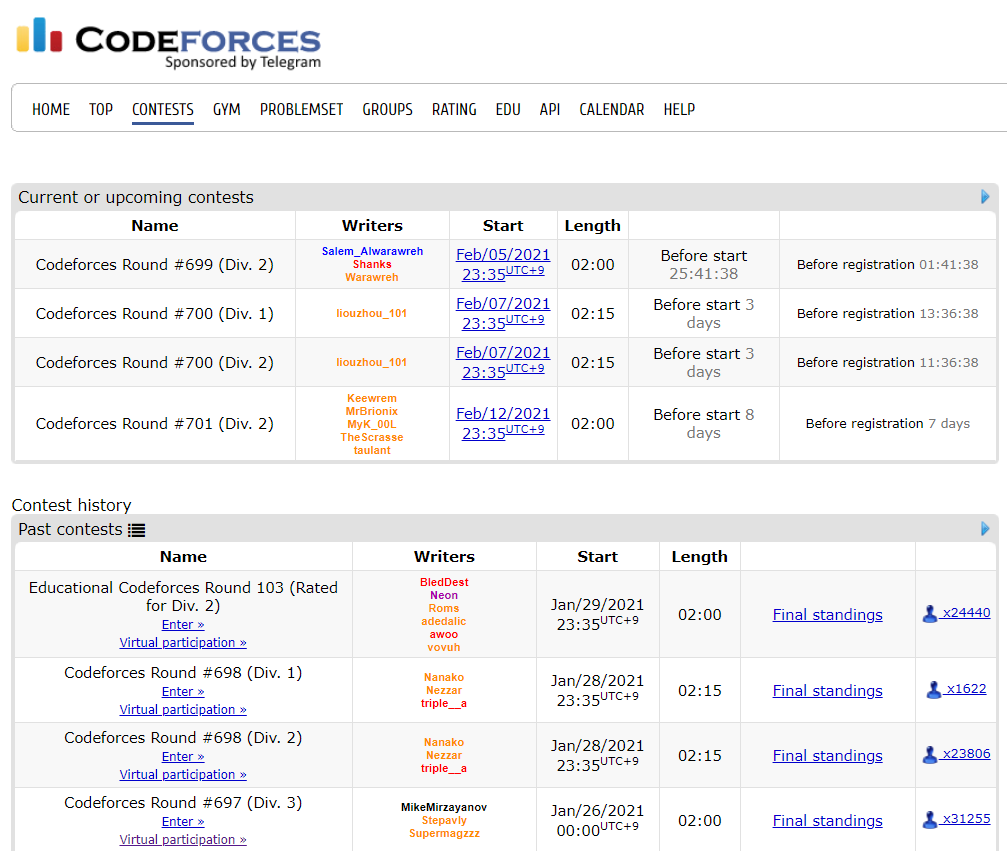The width and height of the screenshot is (1007, 851).
Task: Click writer Salem_Alwarawreh
Action: pos(372,251)
